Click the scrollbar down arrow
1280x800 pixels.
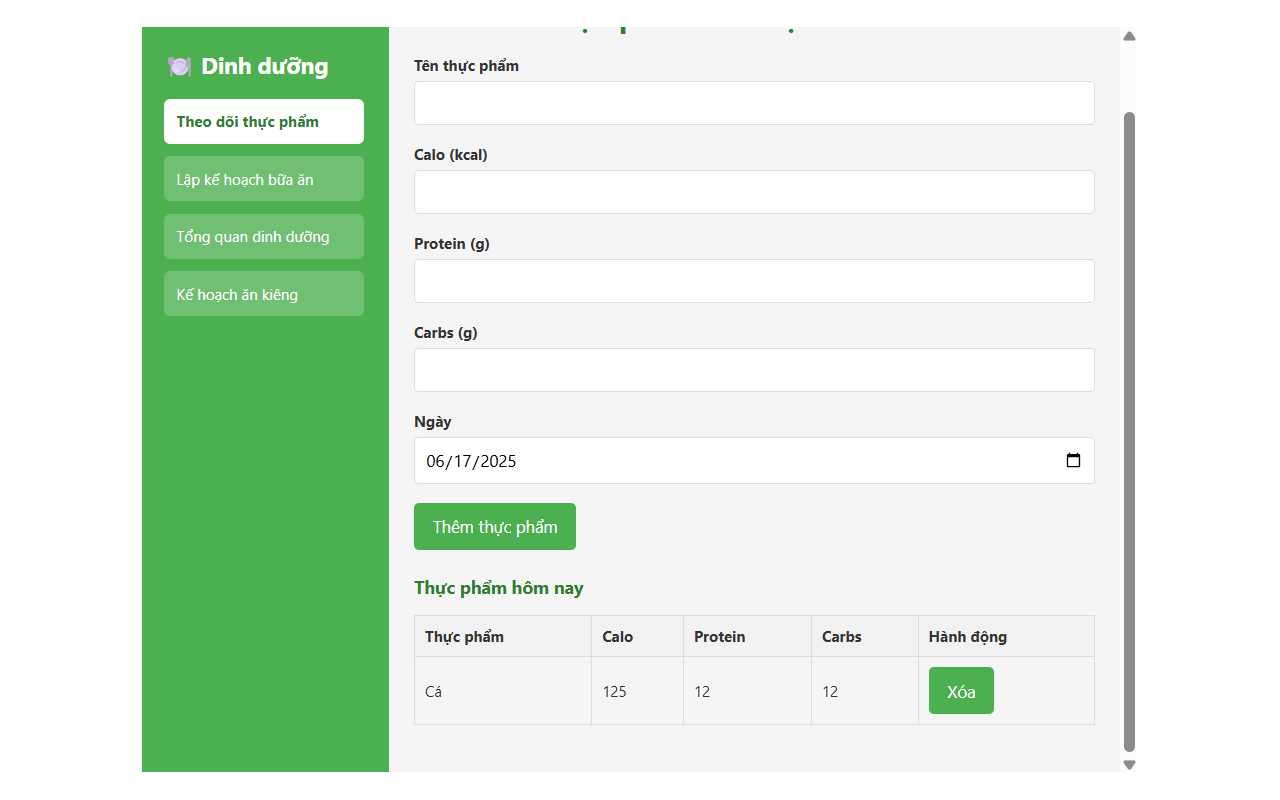point(1129,765)
